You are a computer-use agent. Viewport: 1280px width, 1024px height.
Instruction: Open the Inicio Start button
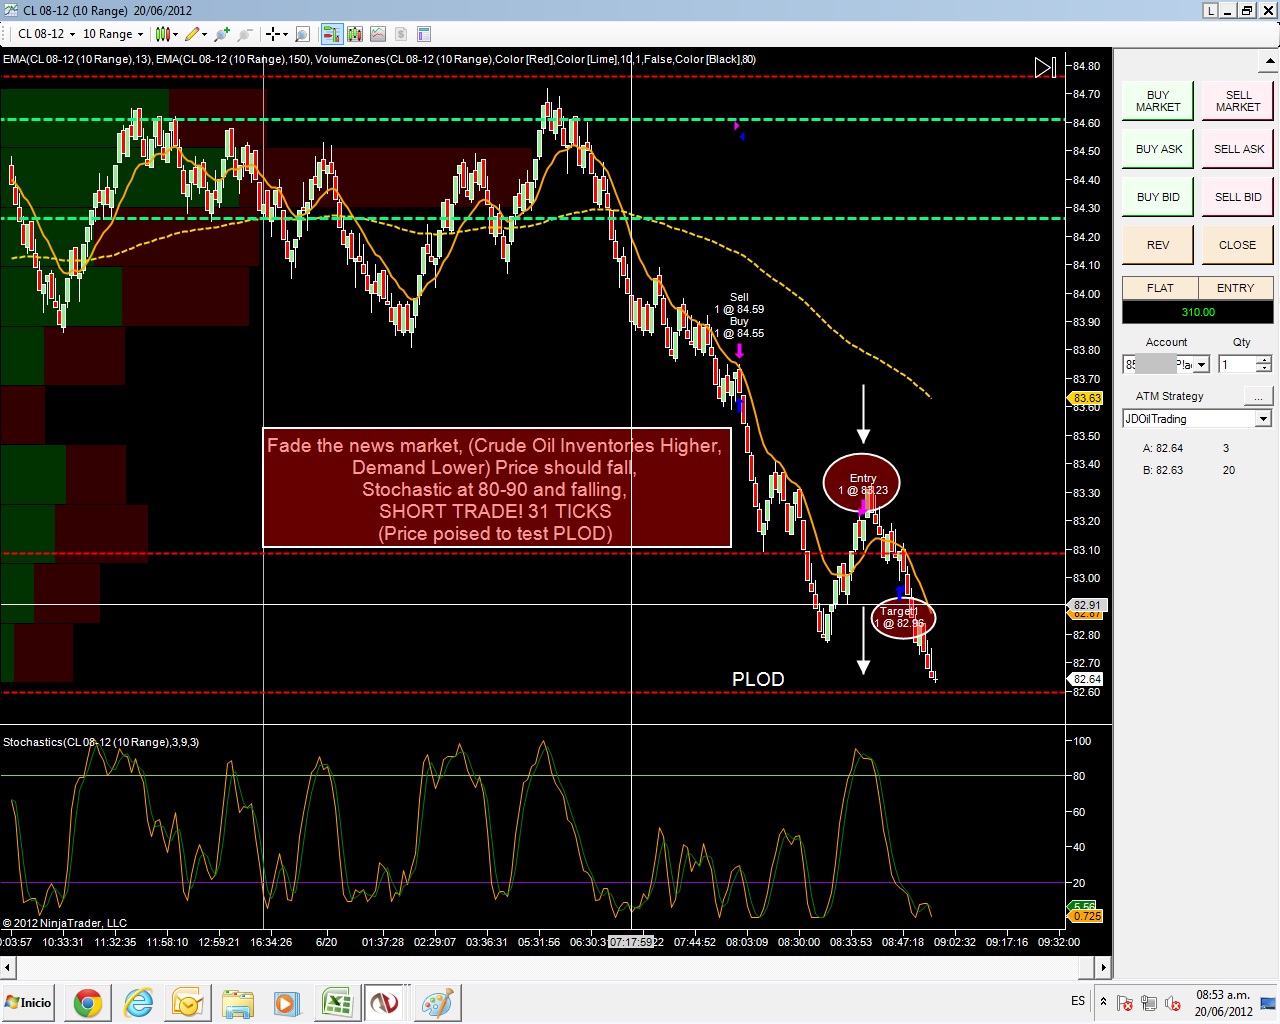(x=29, y=1003)
